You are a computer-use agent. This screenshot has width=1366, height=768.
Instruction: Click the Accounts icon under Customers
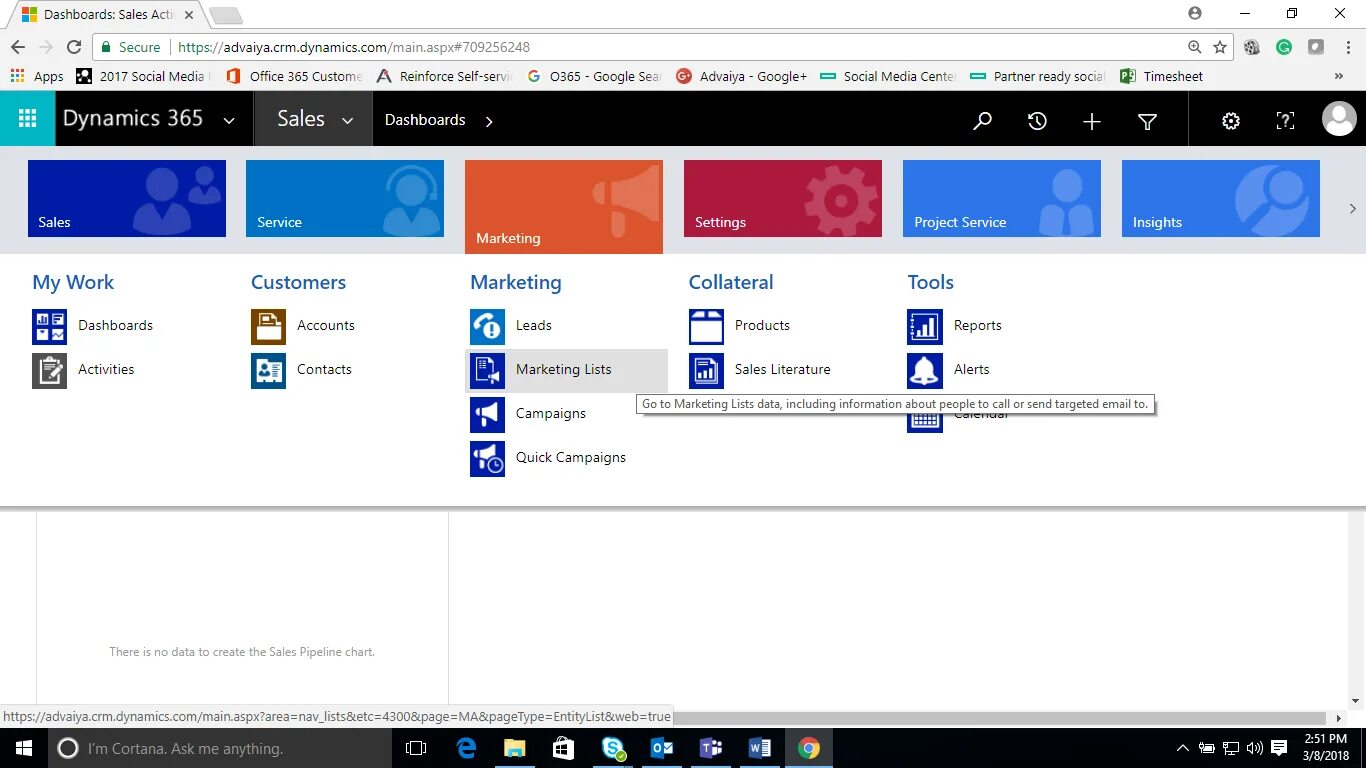[x=268, y=327]
